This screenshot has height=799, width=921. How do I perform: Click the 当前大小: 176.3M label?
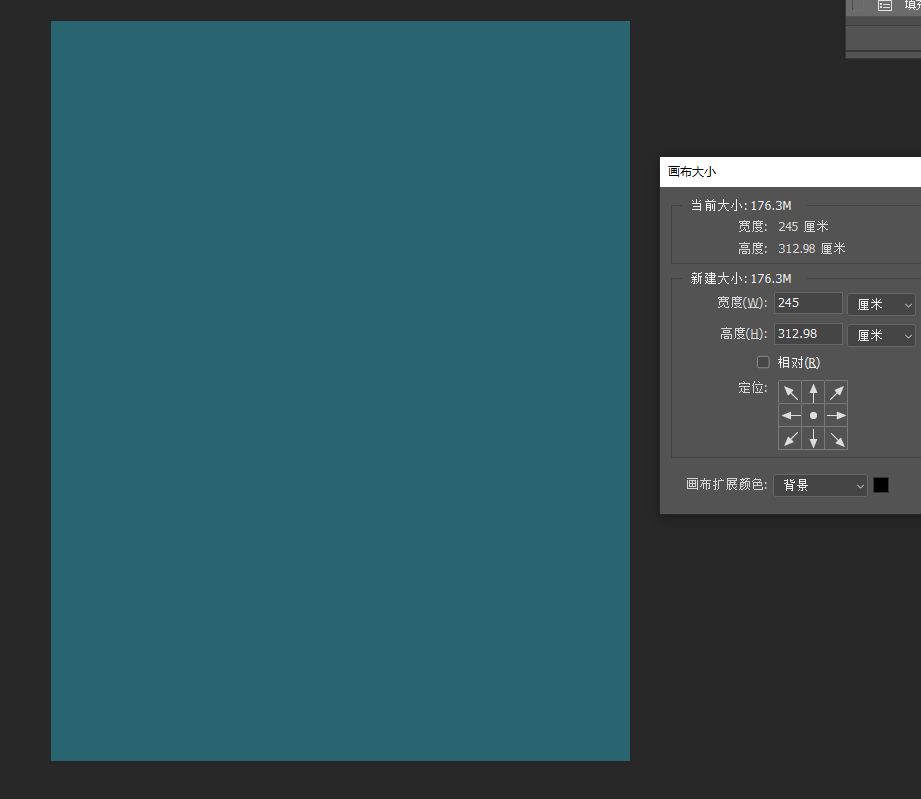coord(741,206)
